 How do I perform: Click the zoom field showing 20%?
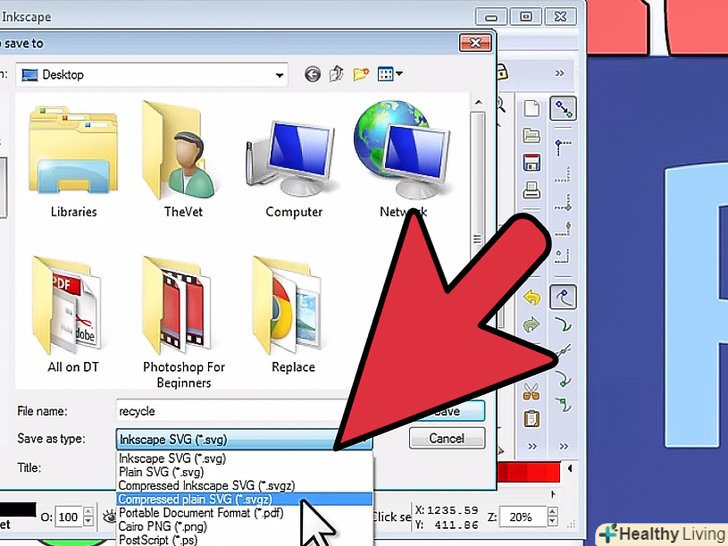click(x=522, y=517)
